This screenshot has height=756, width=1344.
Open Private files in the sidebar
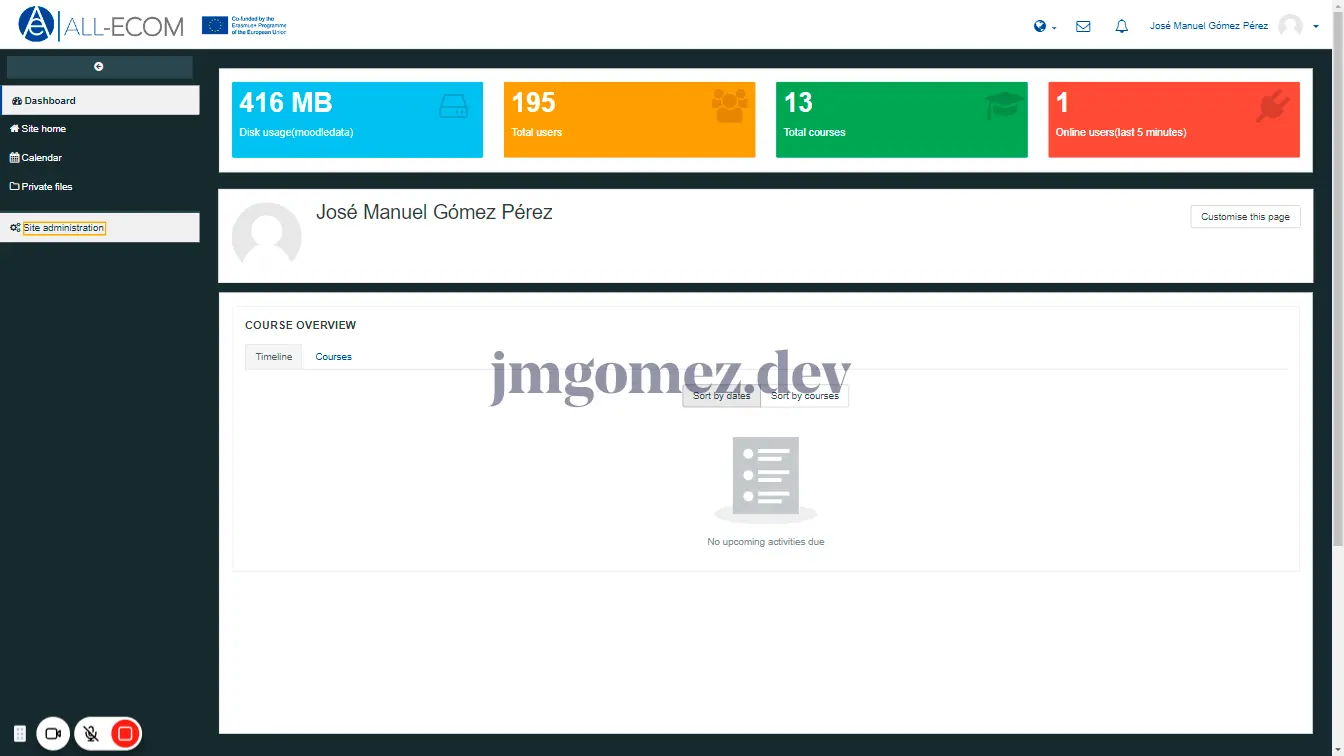[x=46, y=187]
